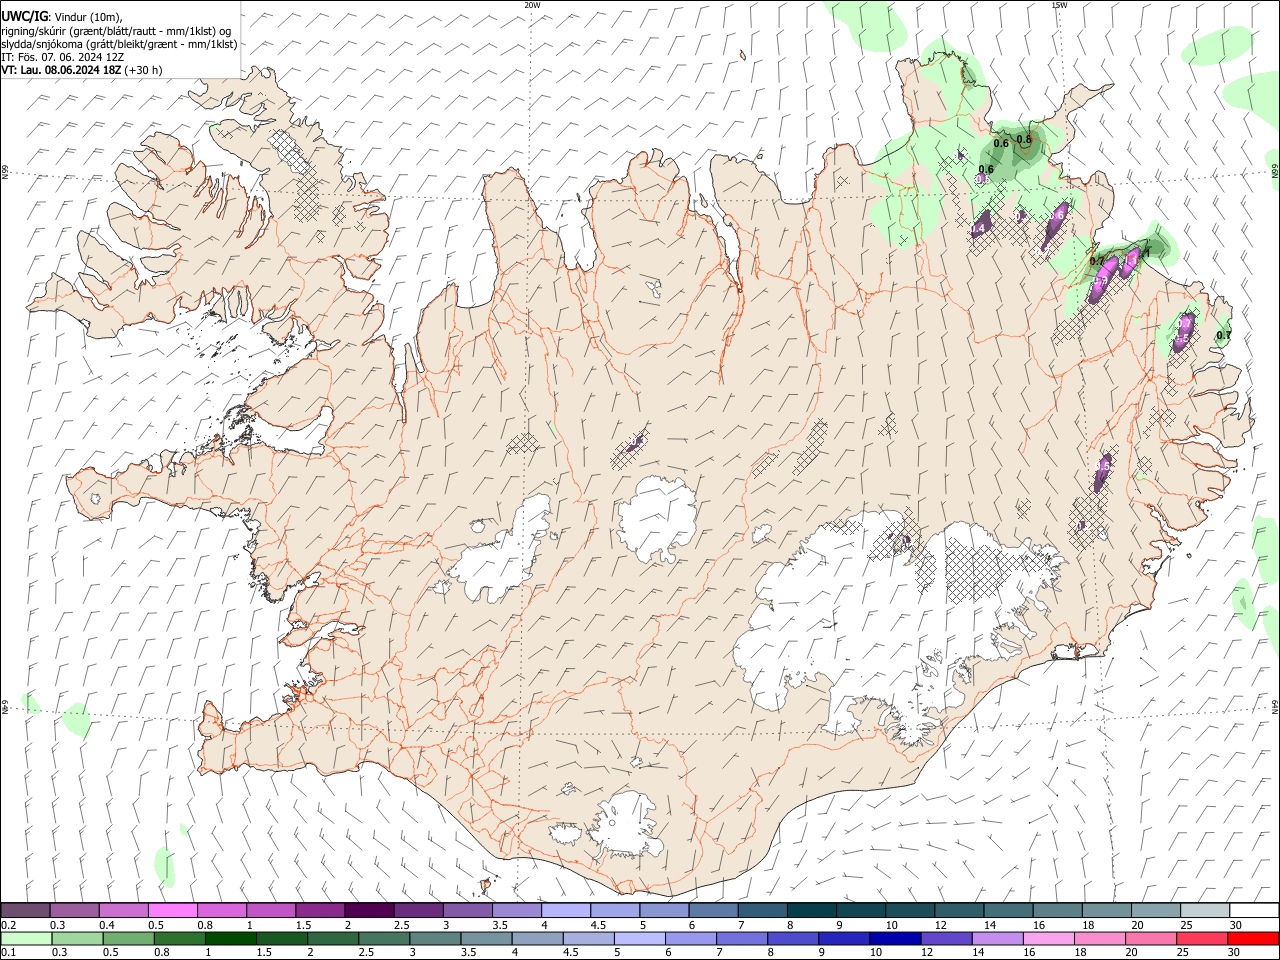Pick the upper legend swatch starting at 0.8
1280x960 pixels.
pyautogui.click(x=221, y=911)
